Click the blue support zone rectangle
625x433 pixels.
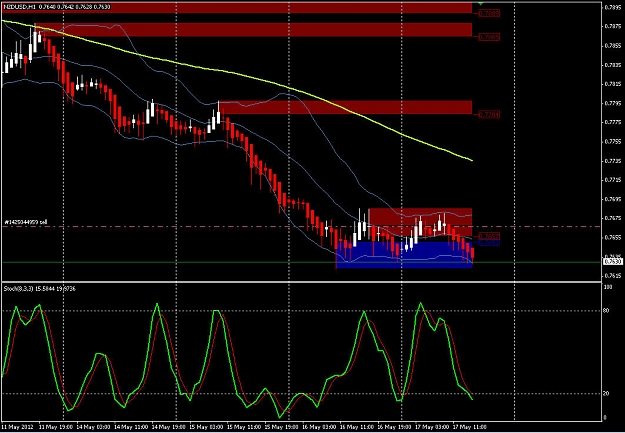[x=404, y=254]
